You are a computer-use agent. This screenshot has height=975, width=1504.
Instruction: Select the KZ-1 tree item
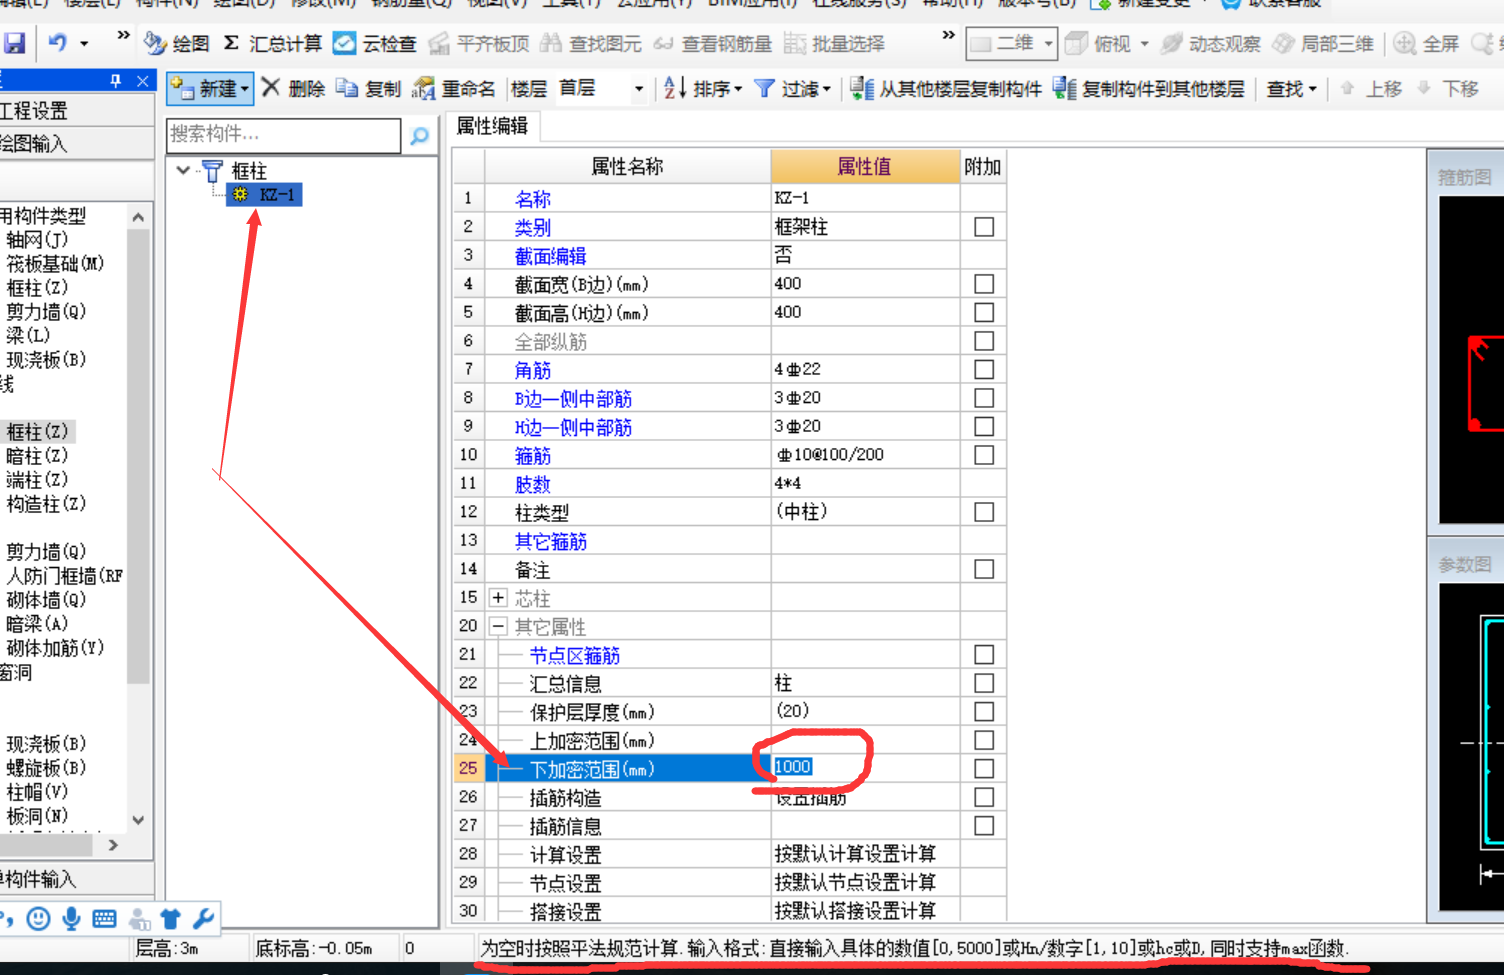coord(265,195)
